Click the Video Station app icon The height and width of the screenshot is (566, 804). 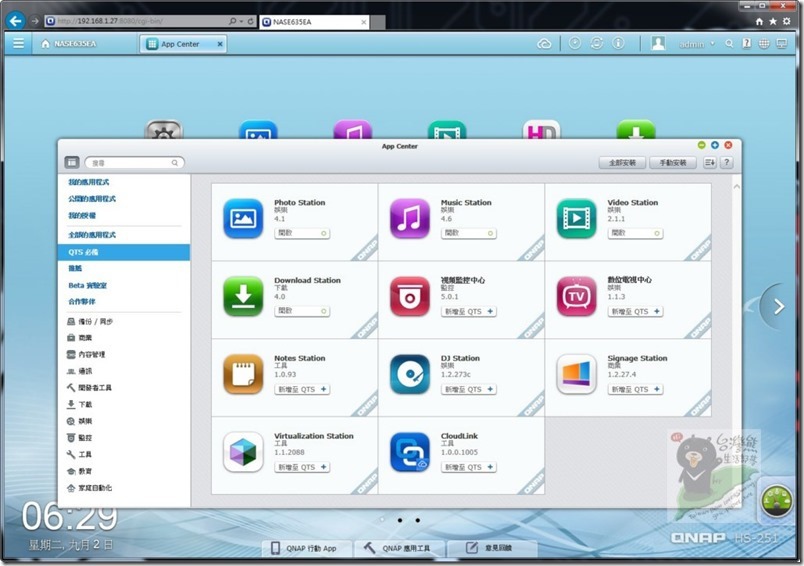point(576,219)
